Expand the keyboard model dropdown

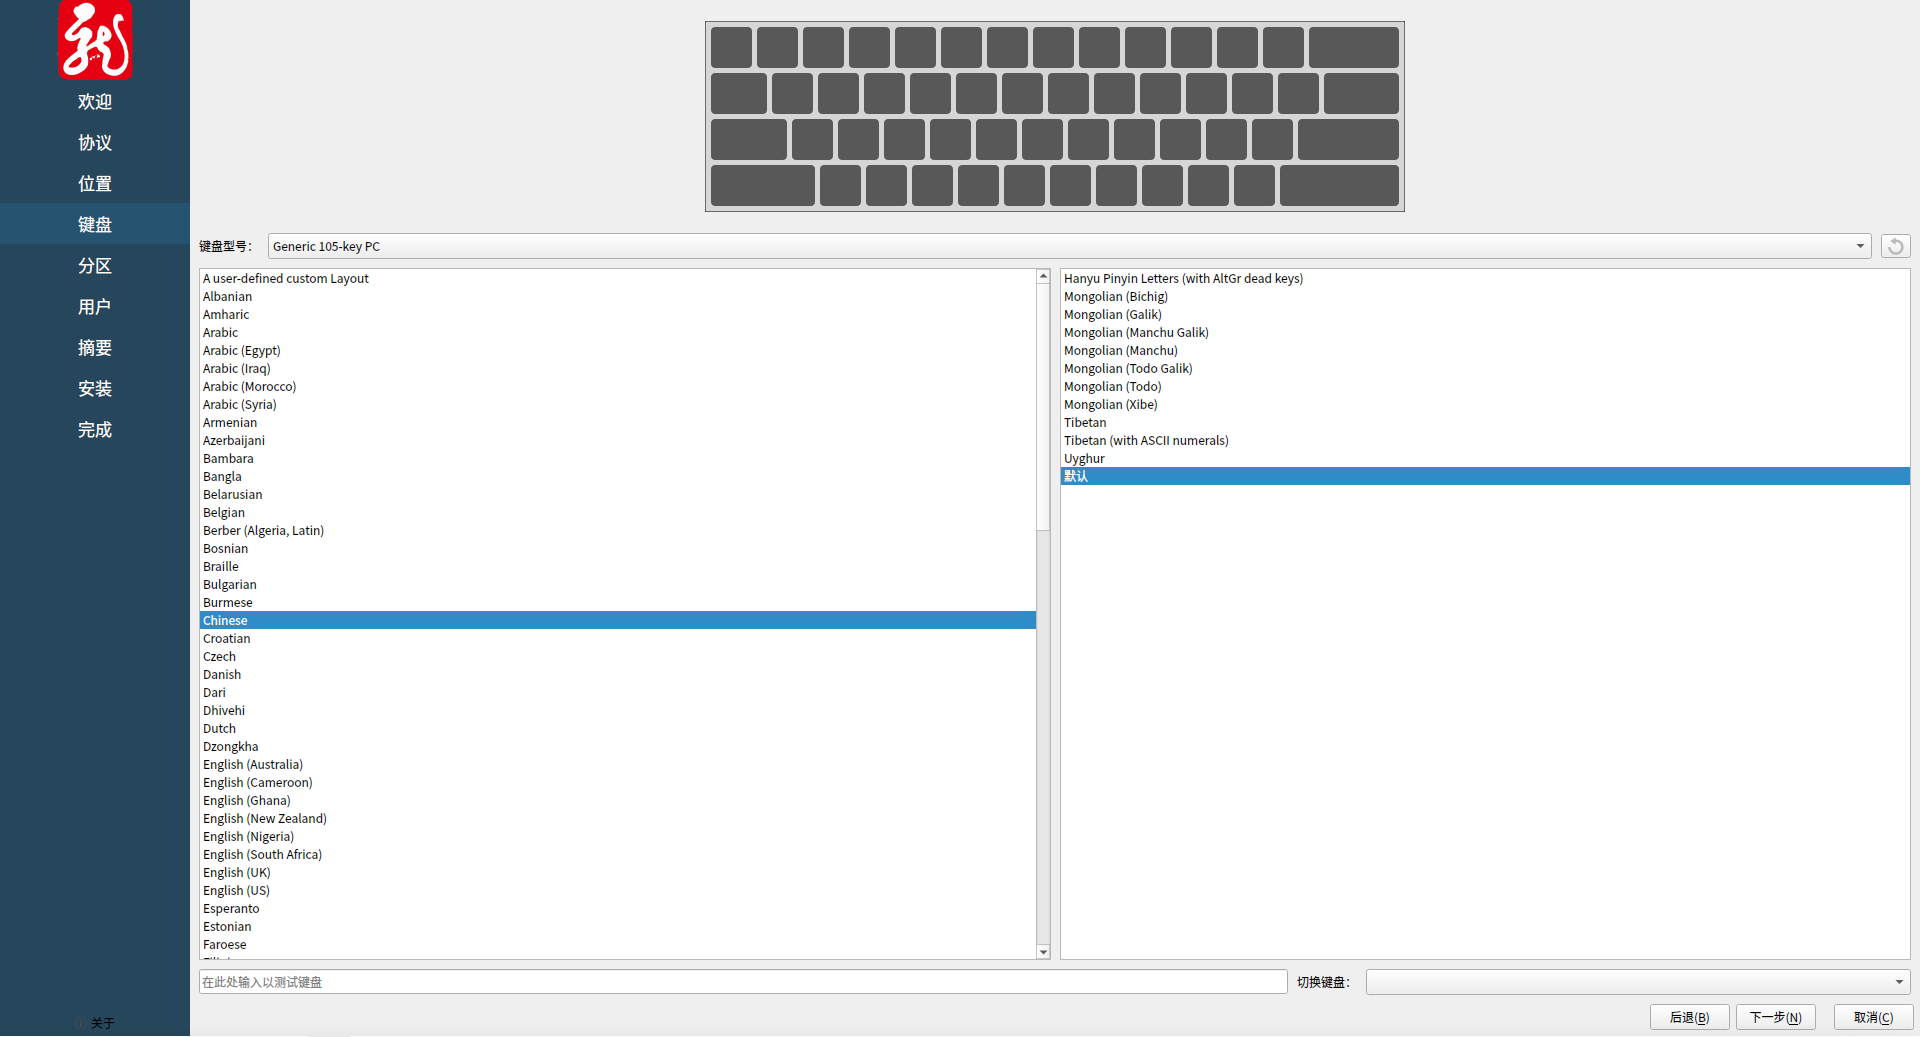1859,246
